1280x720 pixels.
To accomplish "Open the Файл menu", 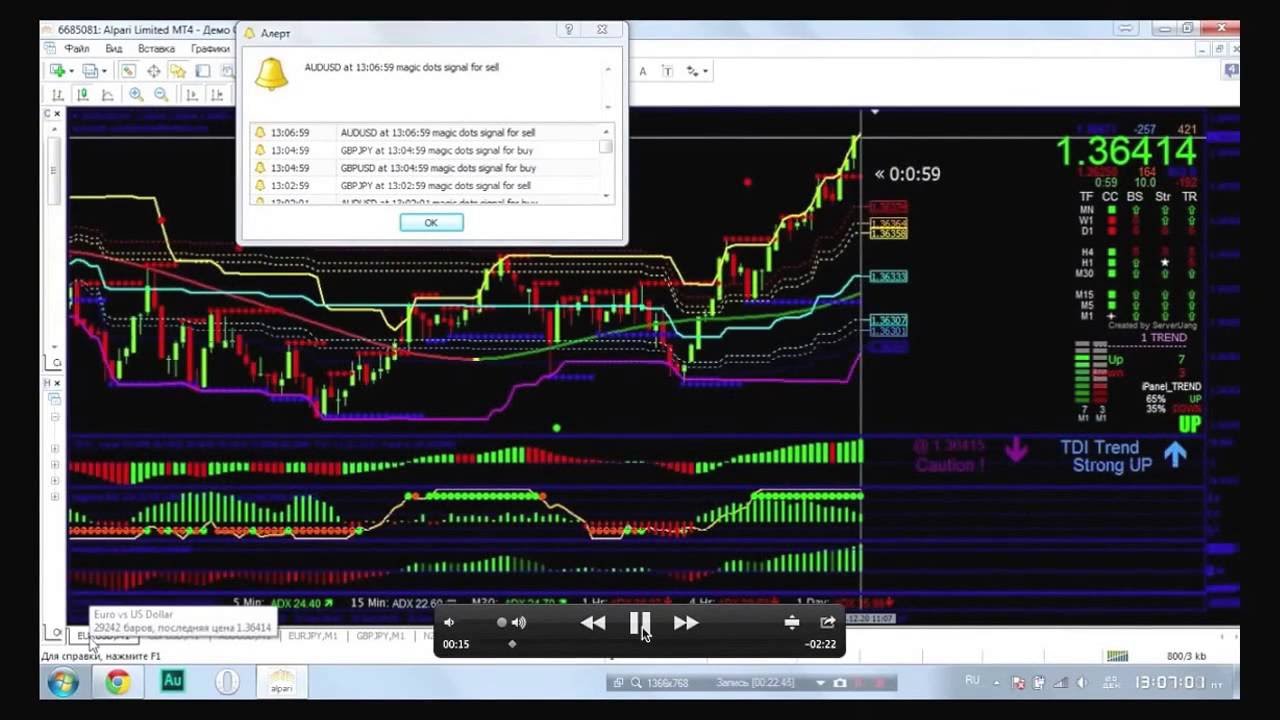I will point(77,48).
